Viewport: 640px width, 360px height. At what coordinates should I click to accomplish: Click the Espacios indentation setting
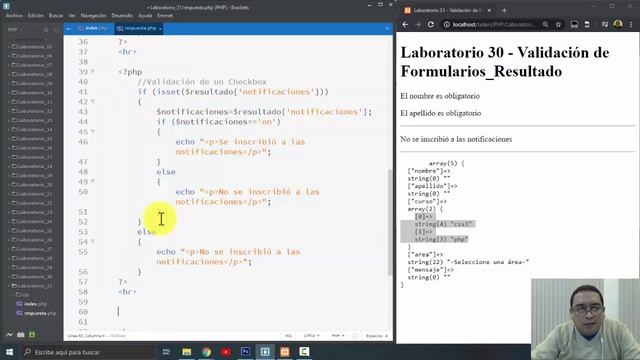point(377,336)
